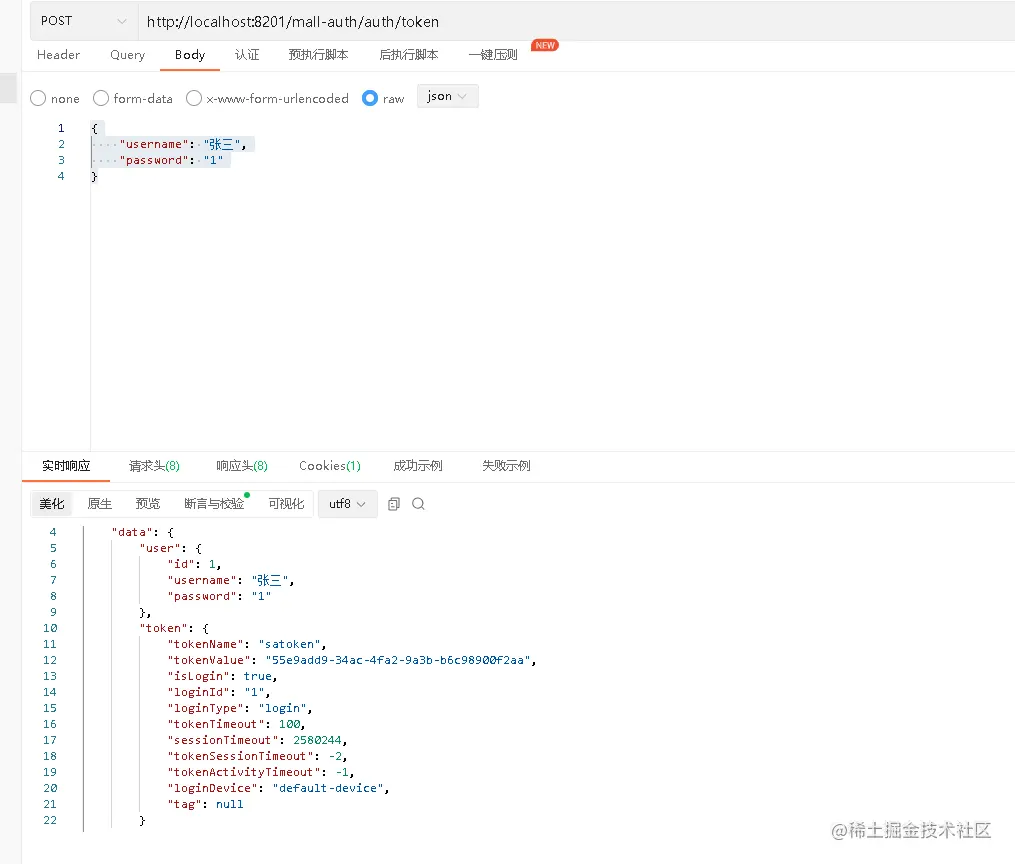Screen dimensions: 1015x864
Task: Switch to the Query tab
Action: pyautogui.click(x=128, y=55)
